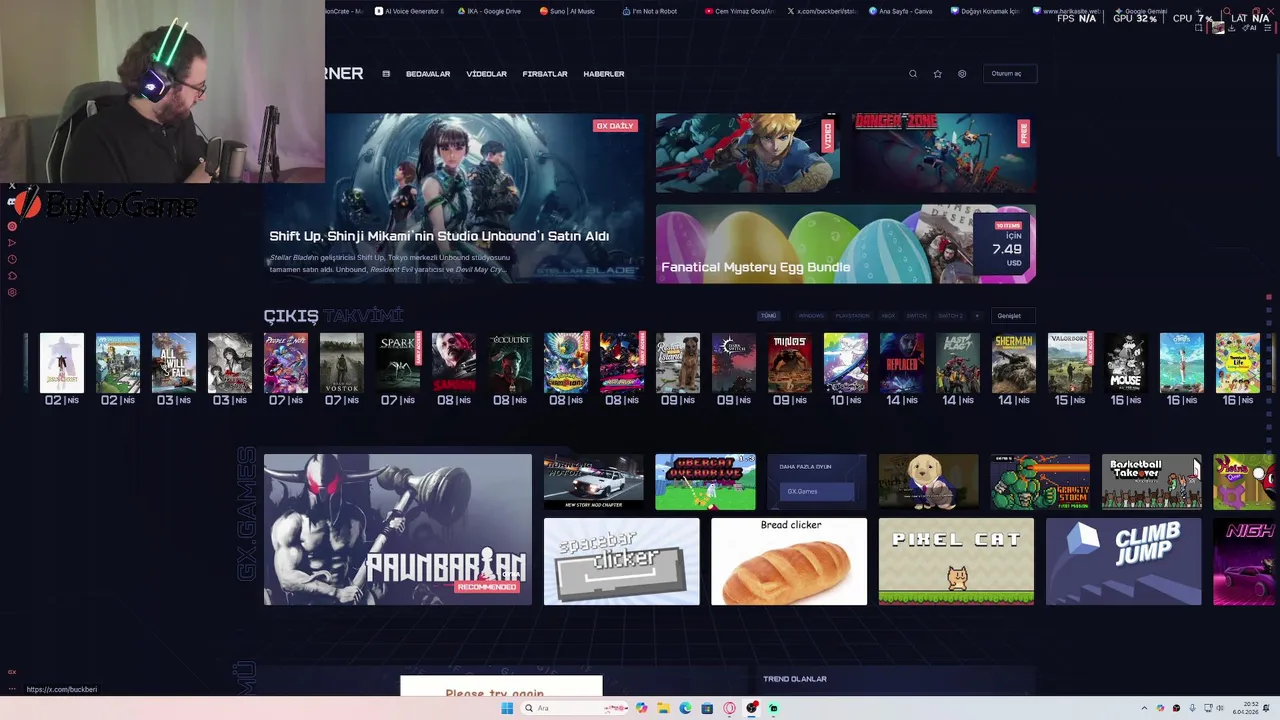Open the All Will Fall game cover

coord(173,362)
